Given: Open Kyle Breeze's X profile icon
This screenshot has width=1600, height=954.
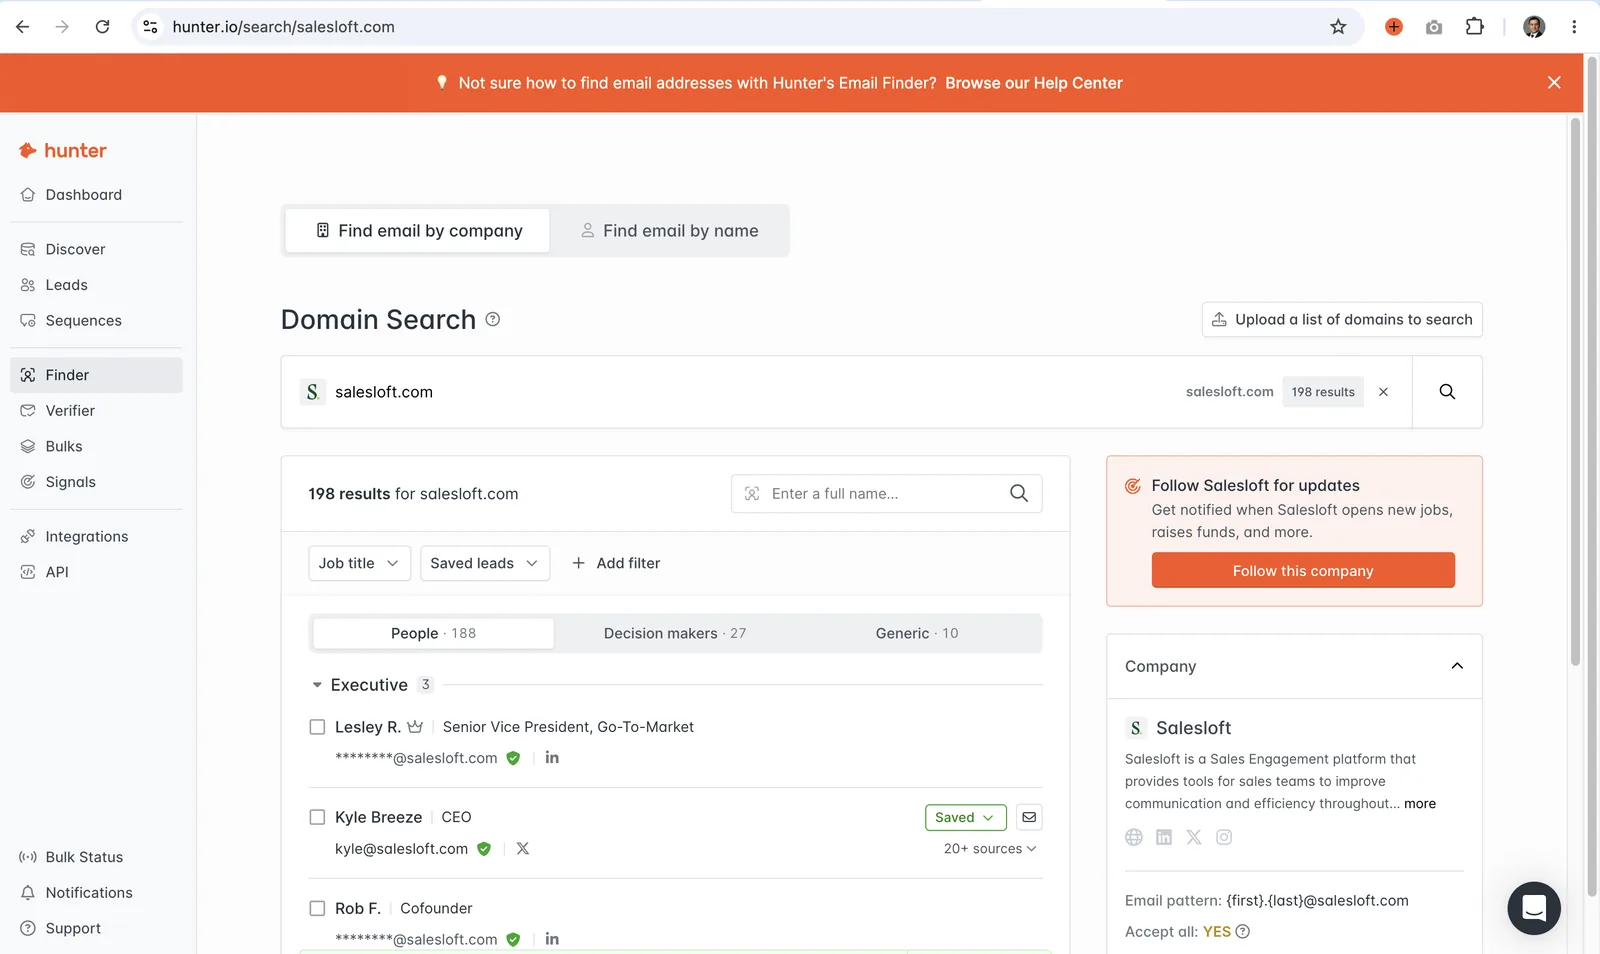Looking at the screenshot, I should click(523, 849).
